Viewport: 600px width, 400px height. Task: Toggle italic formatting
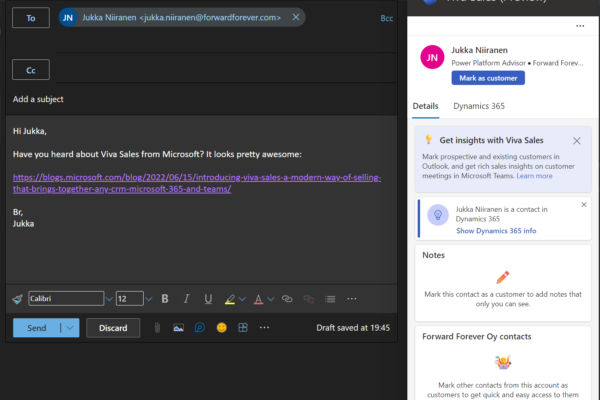(x=187, y=299)
